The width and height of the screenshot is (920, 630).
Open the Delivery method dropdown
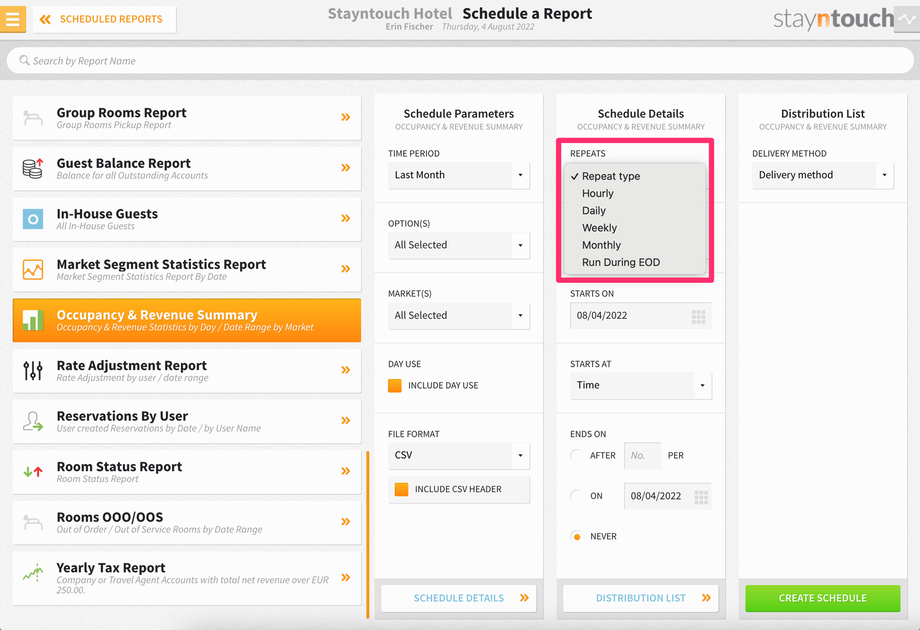[823, 175]
